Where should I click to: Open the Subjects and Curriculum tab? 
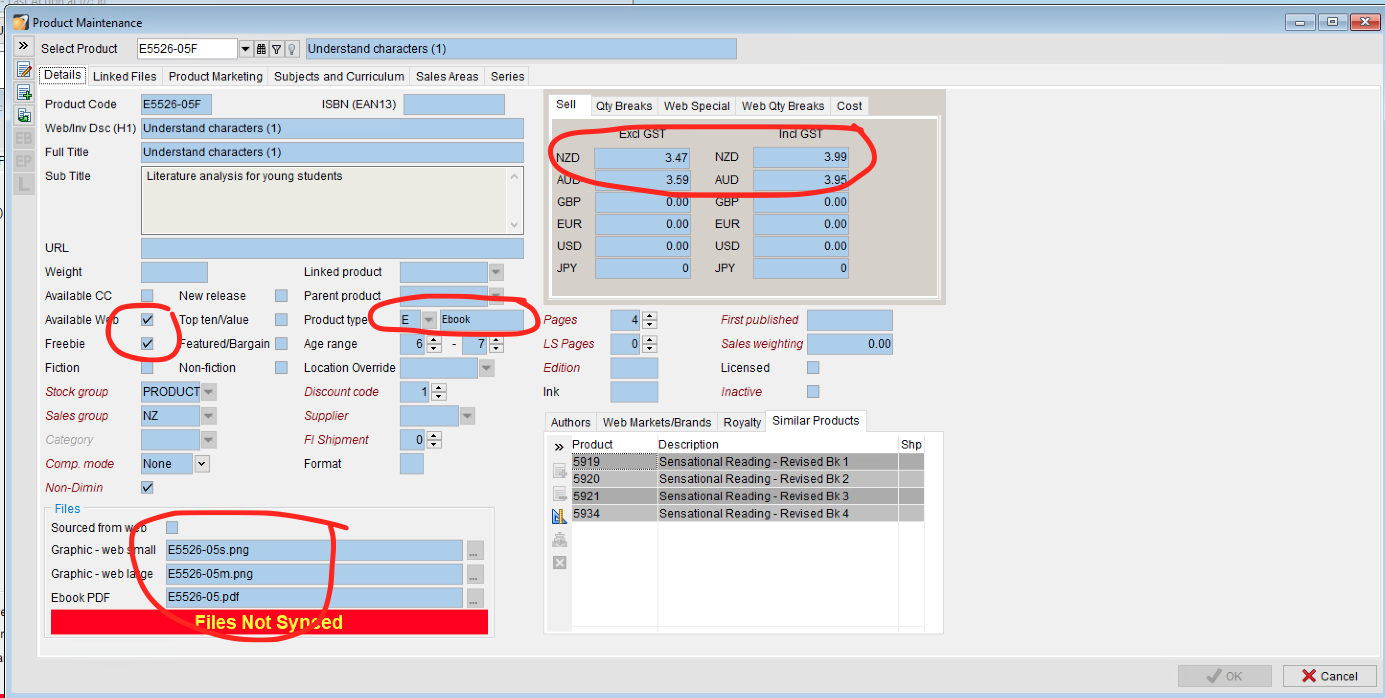pos(340,76)
